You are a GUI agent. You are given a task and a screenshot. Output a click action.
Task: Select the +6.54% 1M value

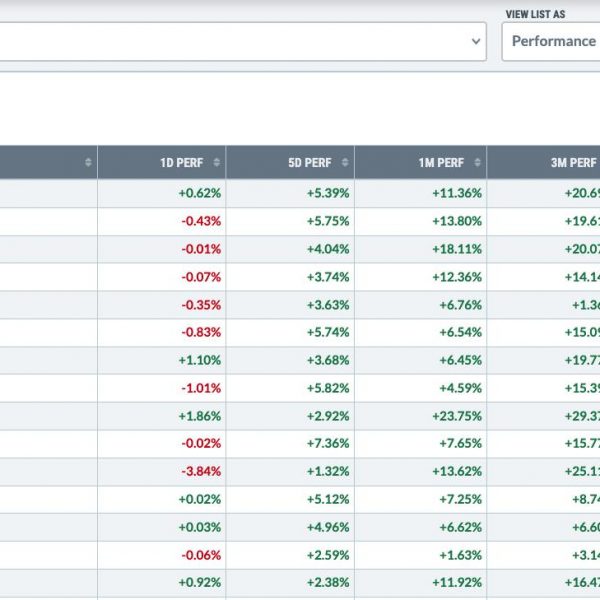(x=461, y=332)
